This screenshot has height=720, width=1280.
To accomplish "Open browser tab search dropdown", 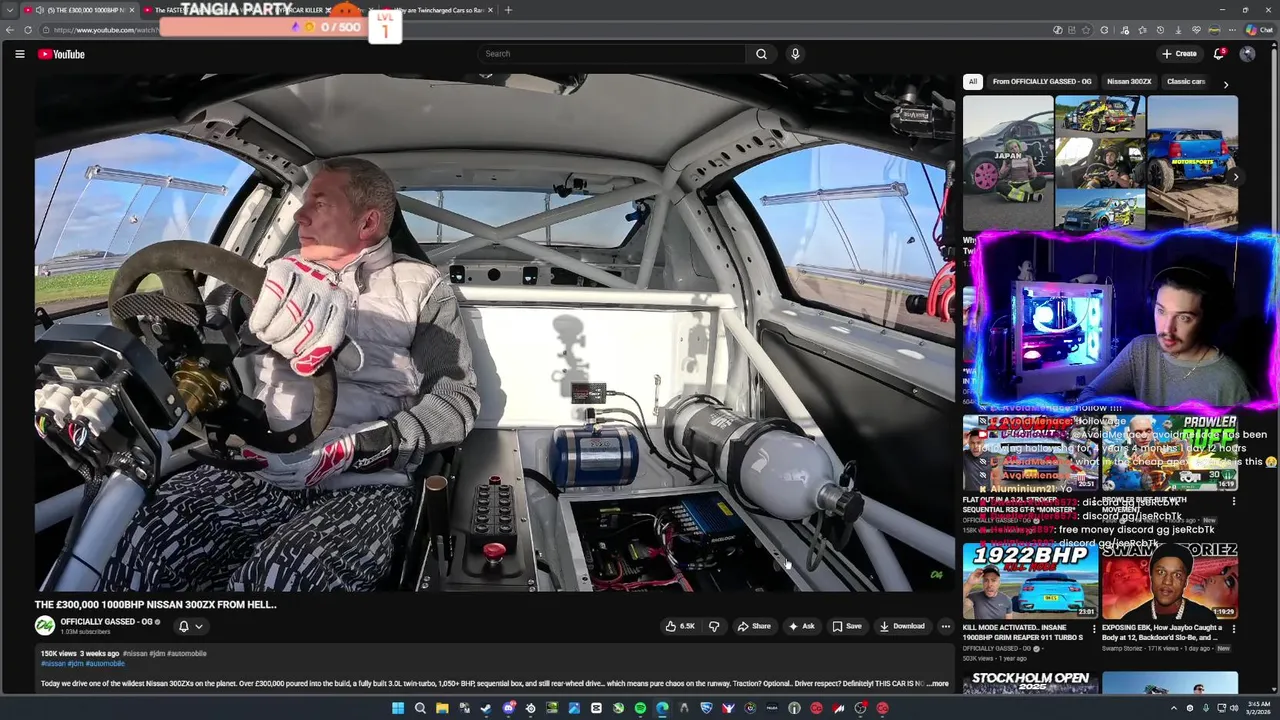I will [10, 10].
